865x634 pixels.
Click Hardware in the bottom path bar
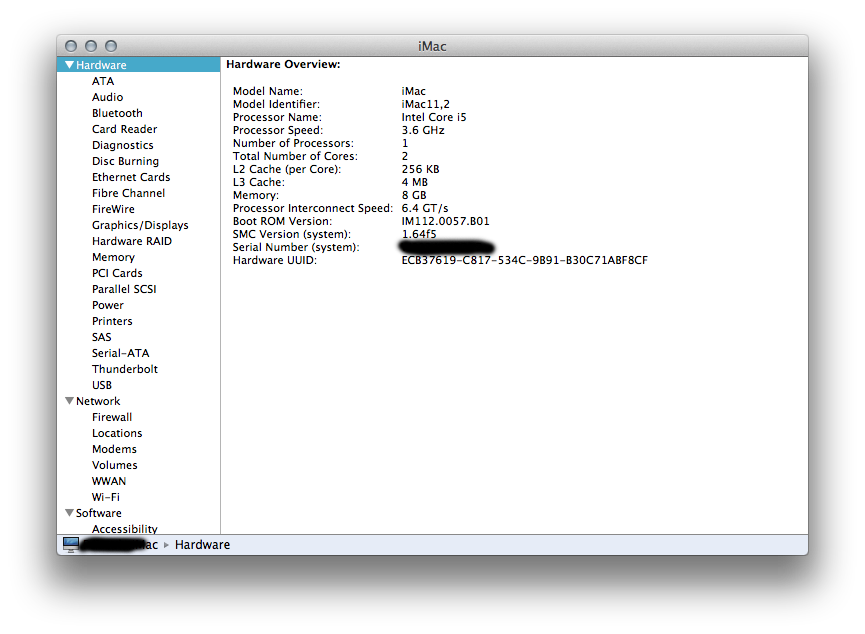click(202, 545)
